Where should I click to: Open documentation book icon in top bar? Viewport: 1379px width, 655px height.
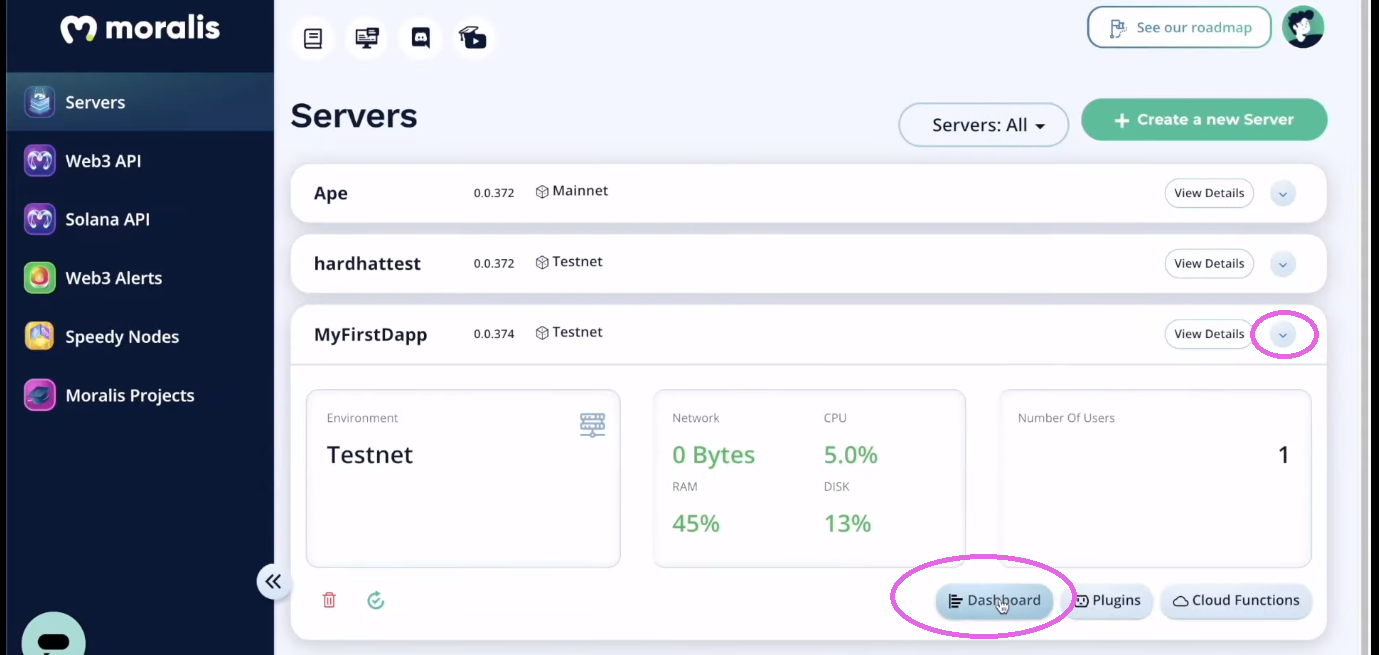(x=313, y=39)
